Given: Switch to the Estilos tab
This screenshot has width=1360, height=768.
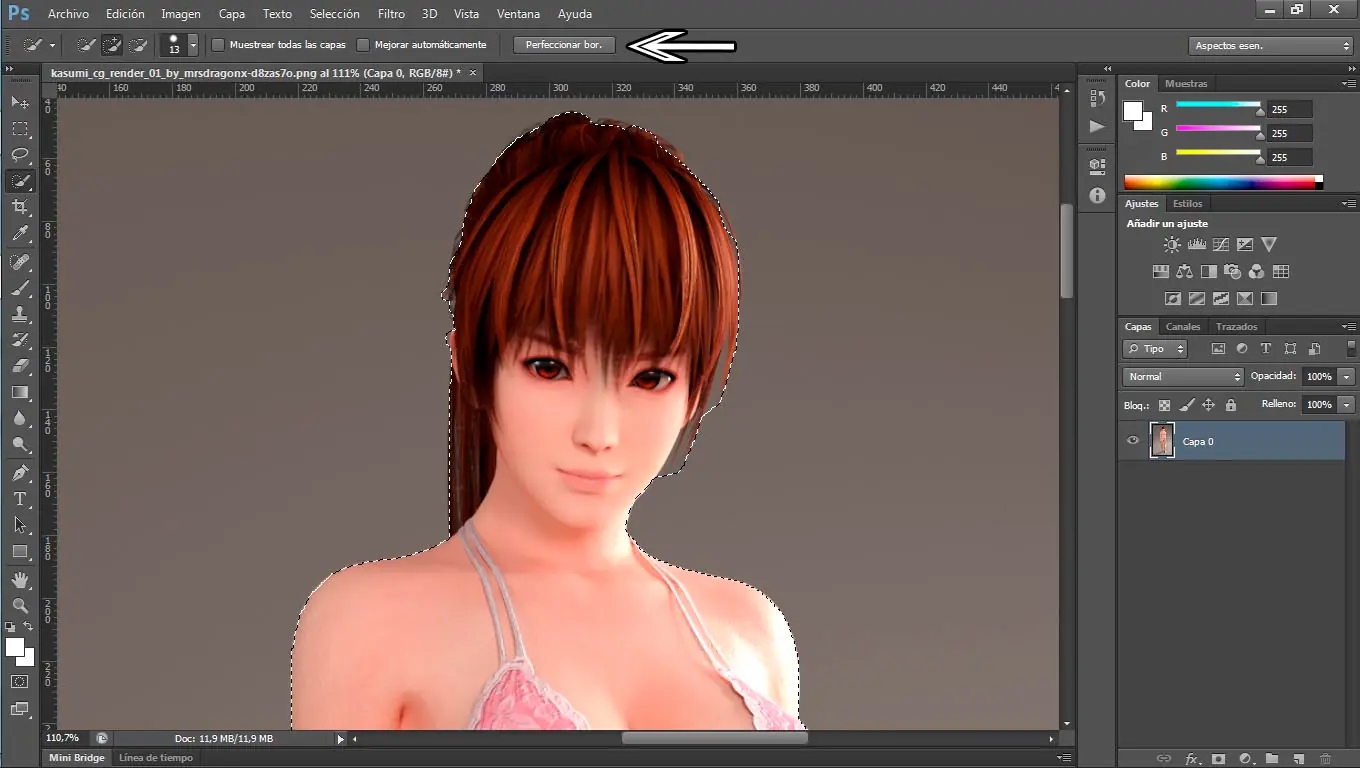Looking at the screenshot, I should point(1188,204).
